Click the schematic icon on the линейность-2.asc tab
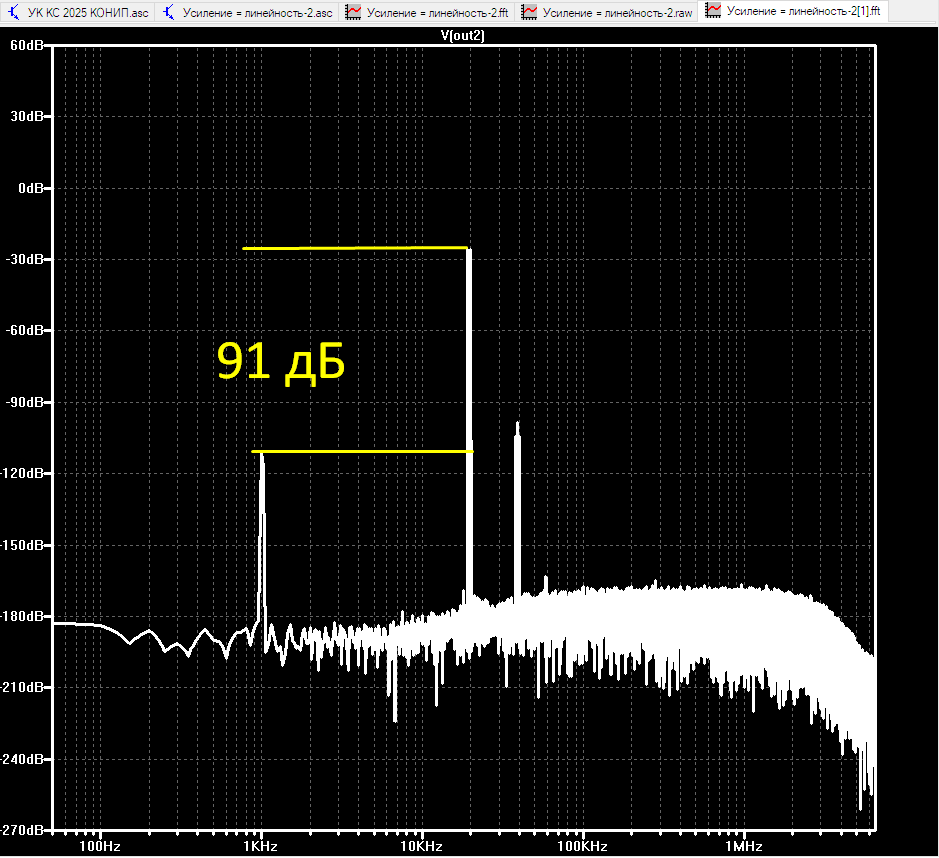 click(x=169, y=12)
